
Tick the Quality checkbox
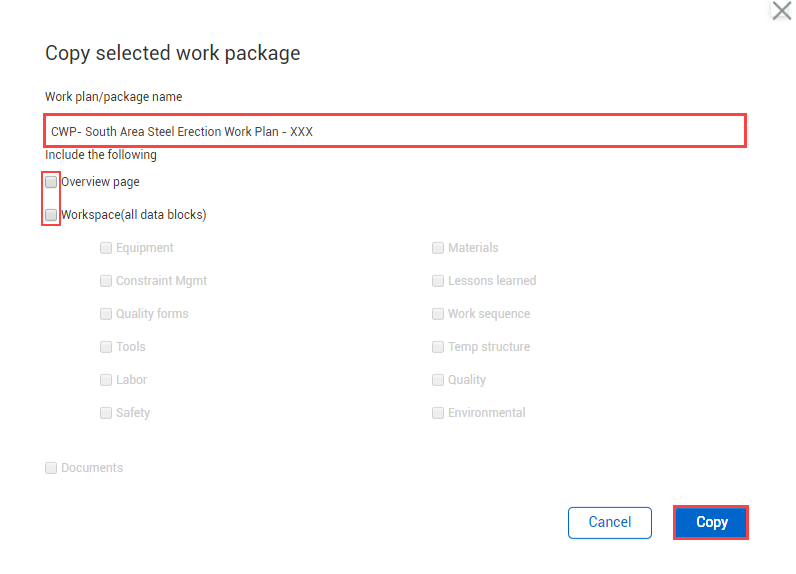pos(438,380)
